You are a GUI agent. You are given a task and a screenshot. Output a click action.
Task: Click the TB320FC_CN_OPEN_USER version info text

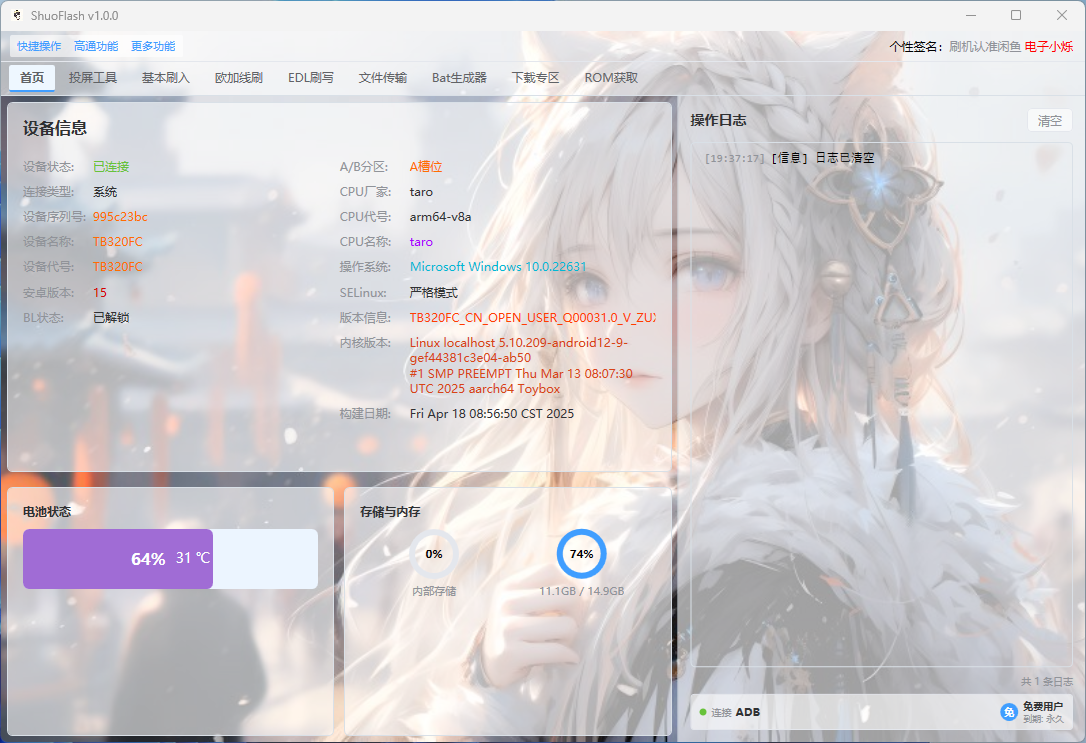[x=533, y=318]
